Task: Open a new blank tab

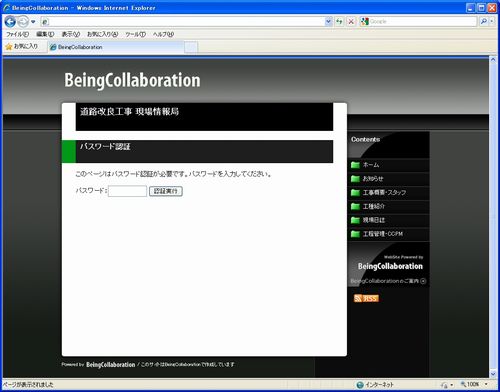Action: [x=191, y=47]
